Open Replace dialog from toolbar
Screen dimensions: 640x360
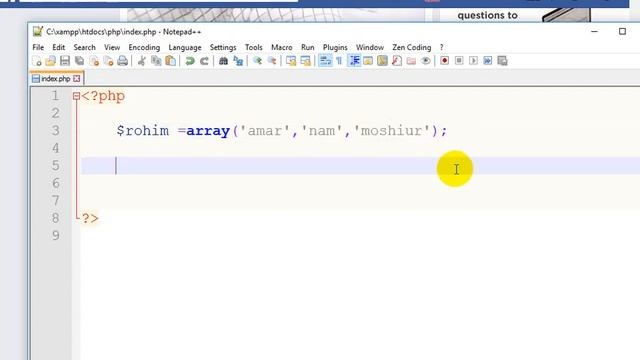pyautogui.click(x=238, y=61)
